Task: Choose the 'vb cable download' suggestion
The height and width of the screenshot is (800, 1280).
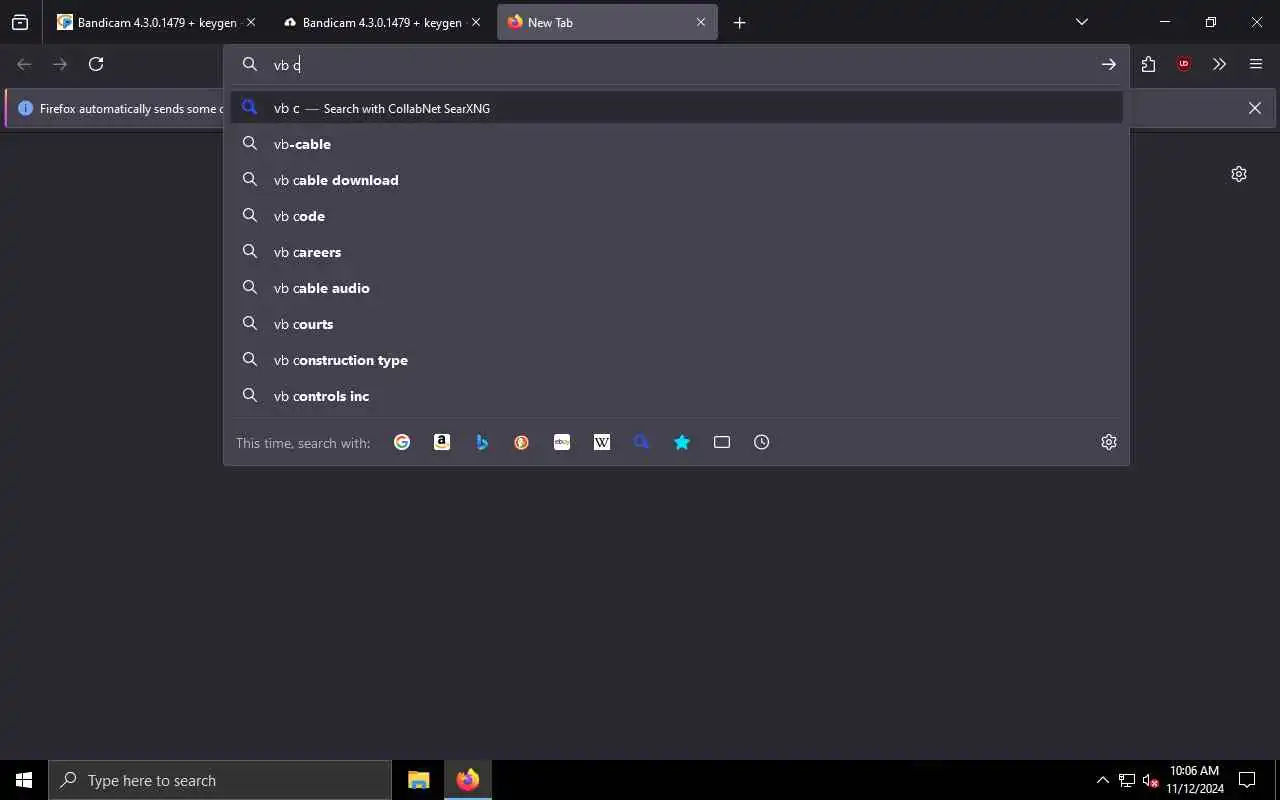Action: [676, 180]
